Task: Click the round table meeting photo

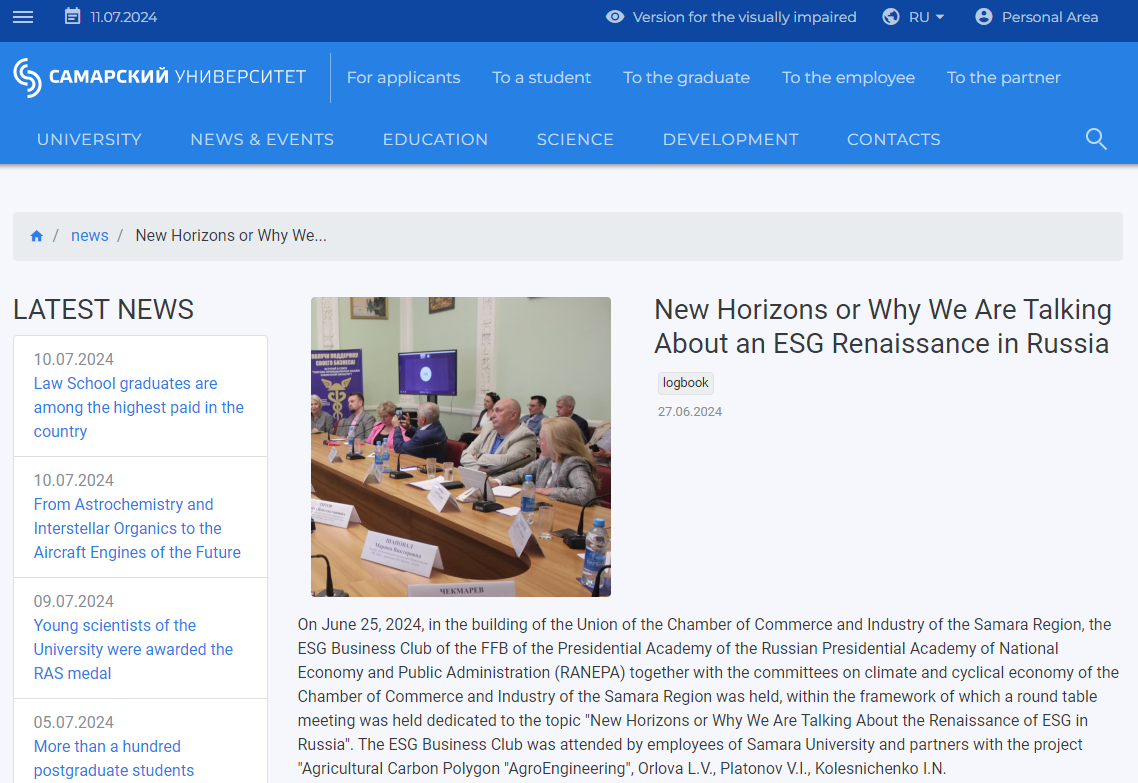Action: point(461,446)
